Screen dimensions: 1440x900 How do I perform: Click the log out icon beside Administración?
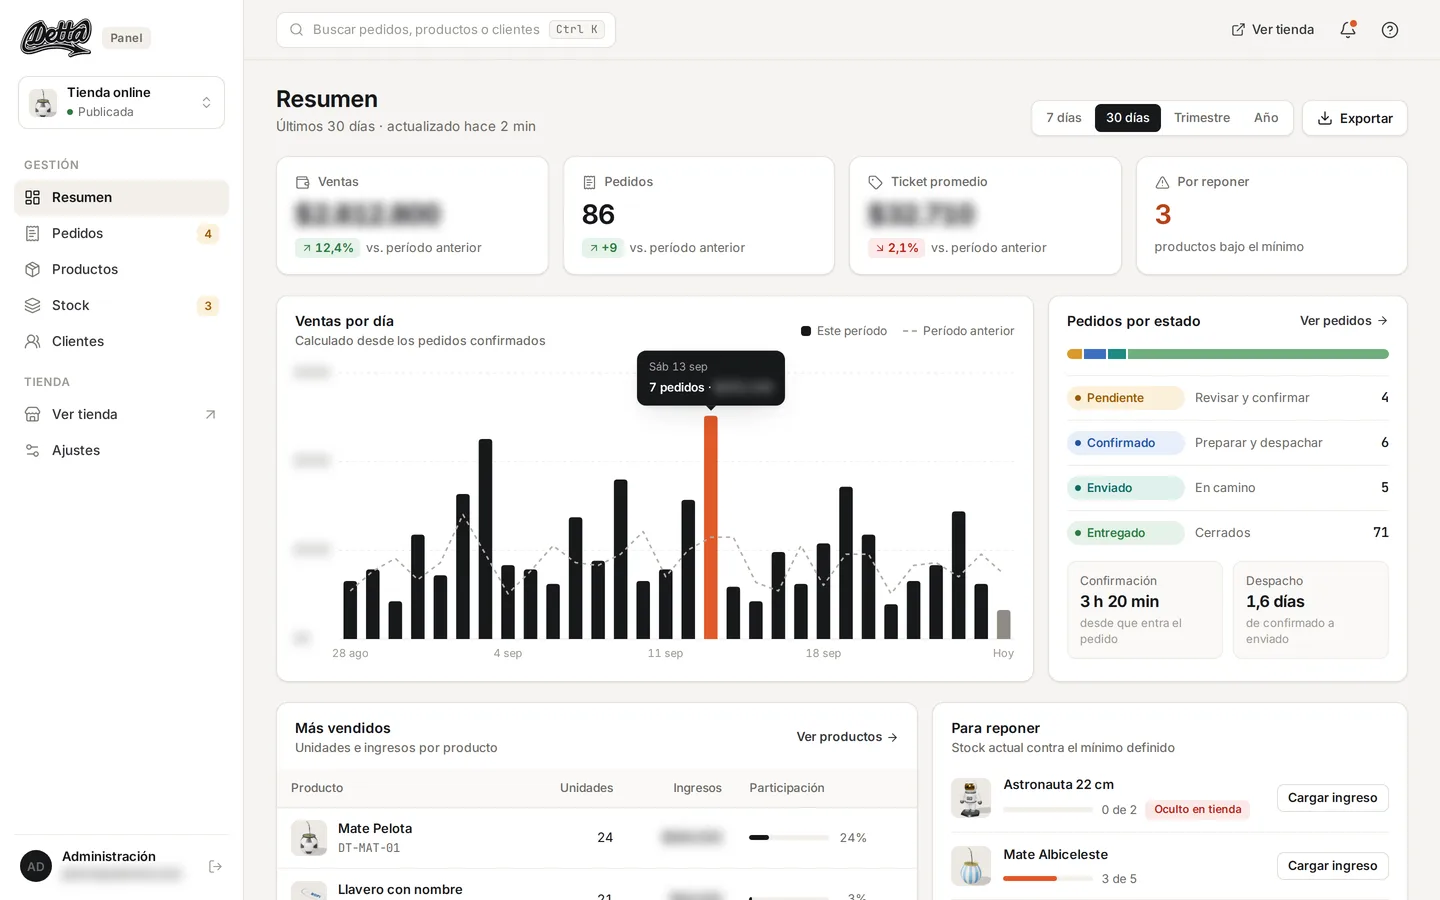(x=215, y=866)
